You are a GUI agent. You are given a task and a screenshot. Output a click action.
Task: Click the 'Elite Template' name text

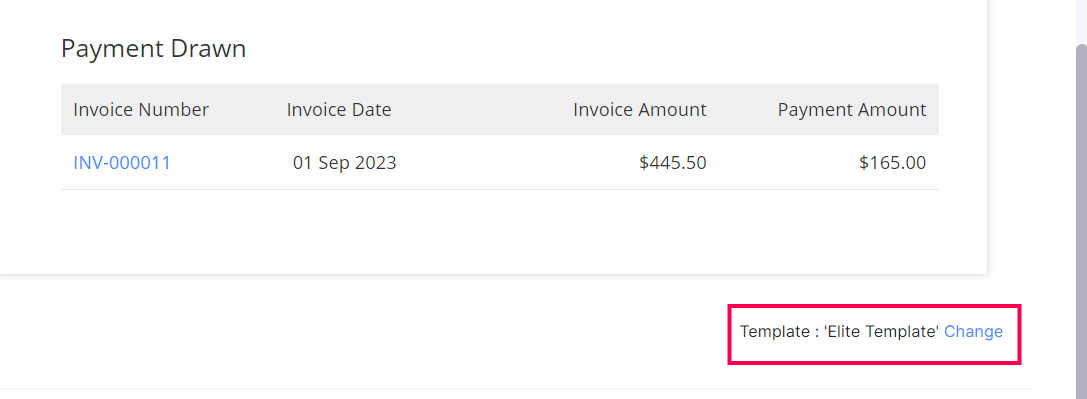tap(882, 332)
